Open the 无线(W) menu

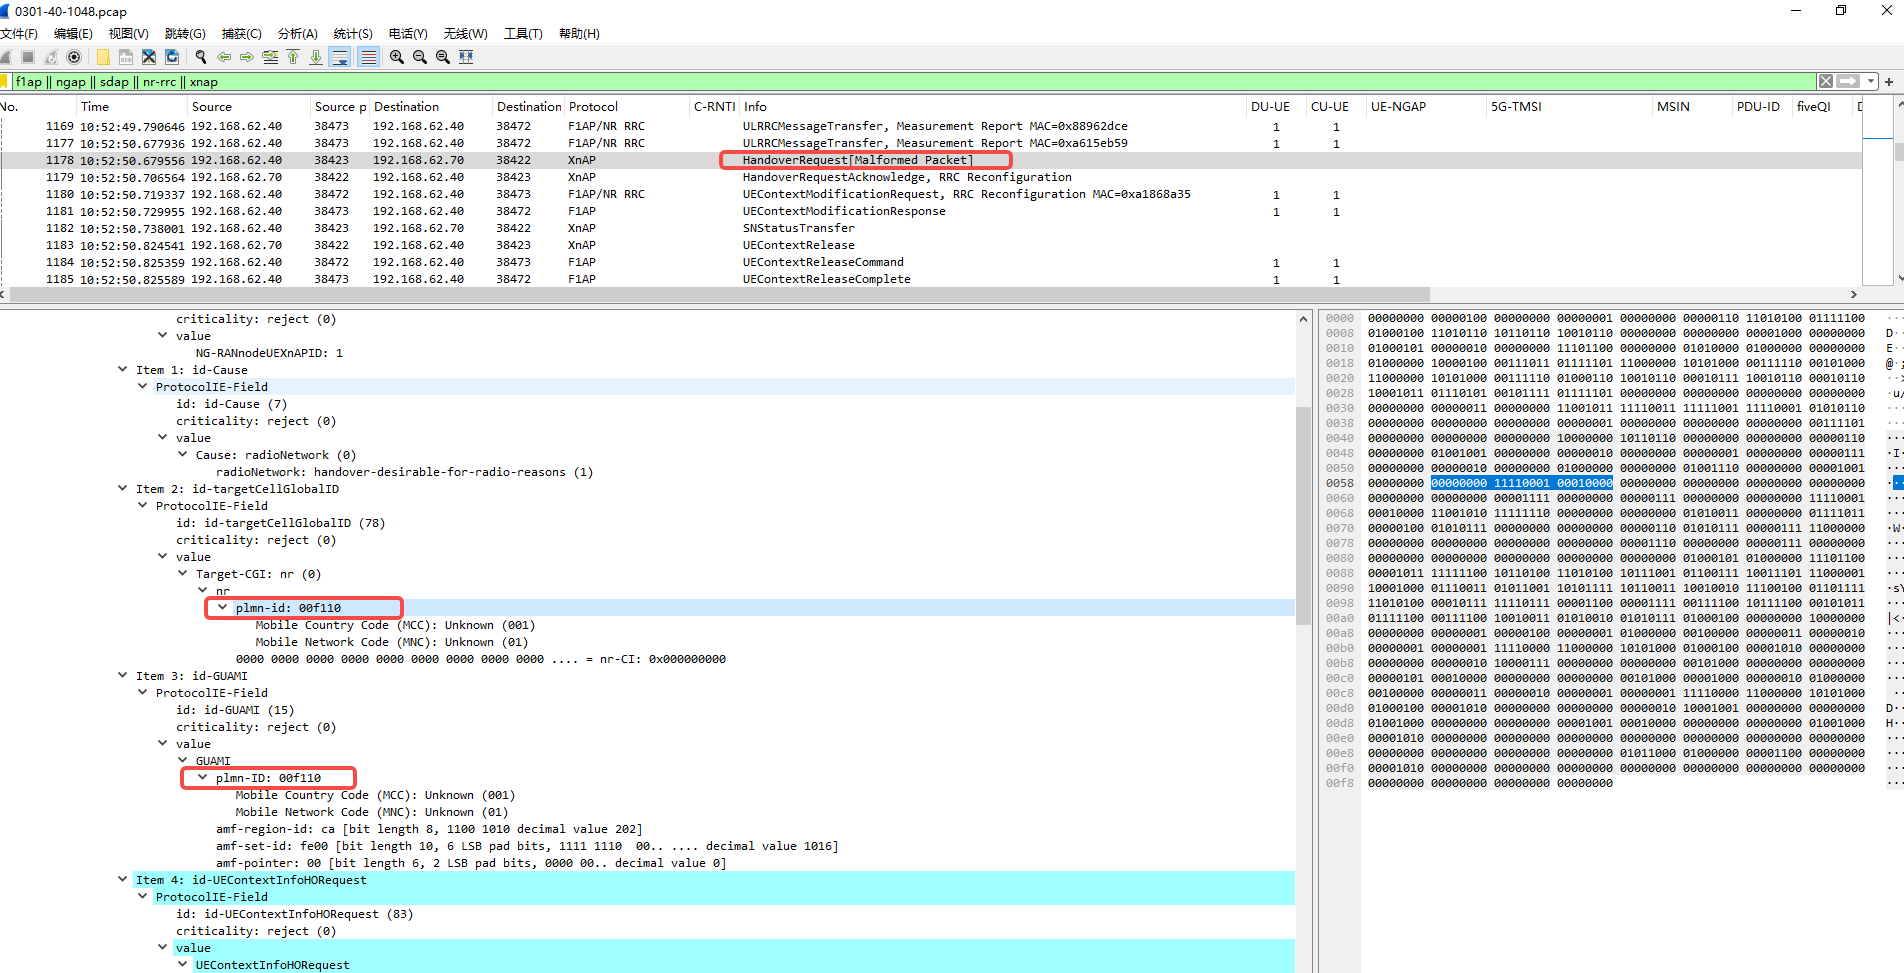[x=465, y=34]
